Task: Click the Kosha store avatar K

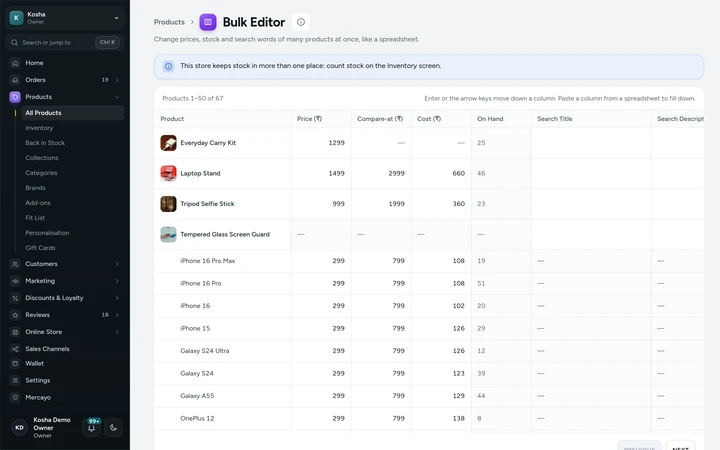Action: 17,18
